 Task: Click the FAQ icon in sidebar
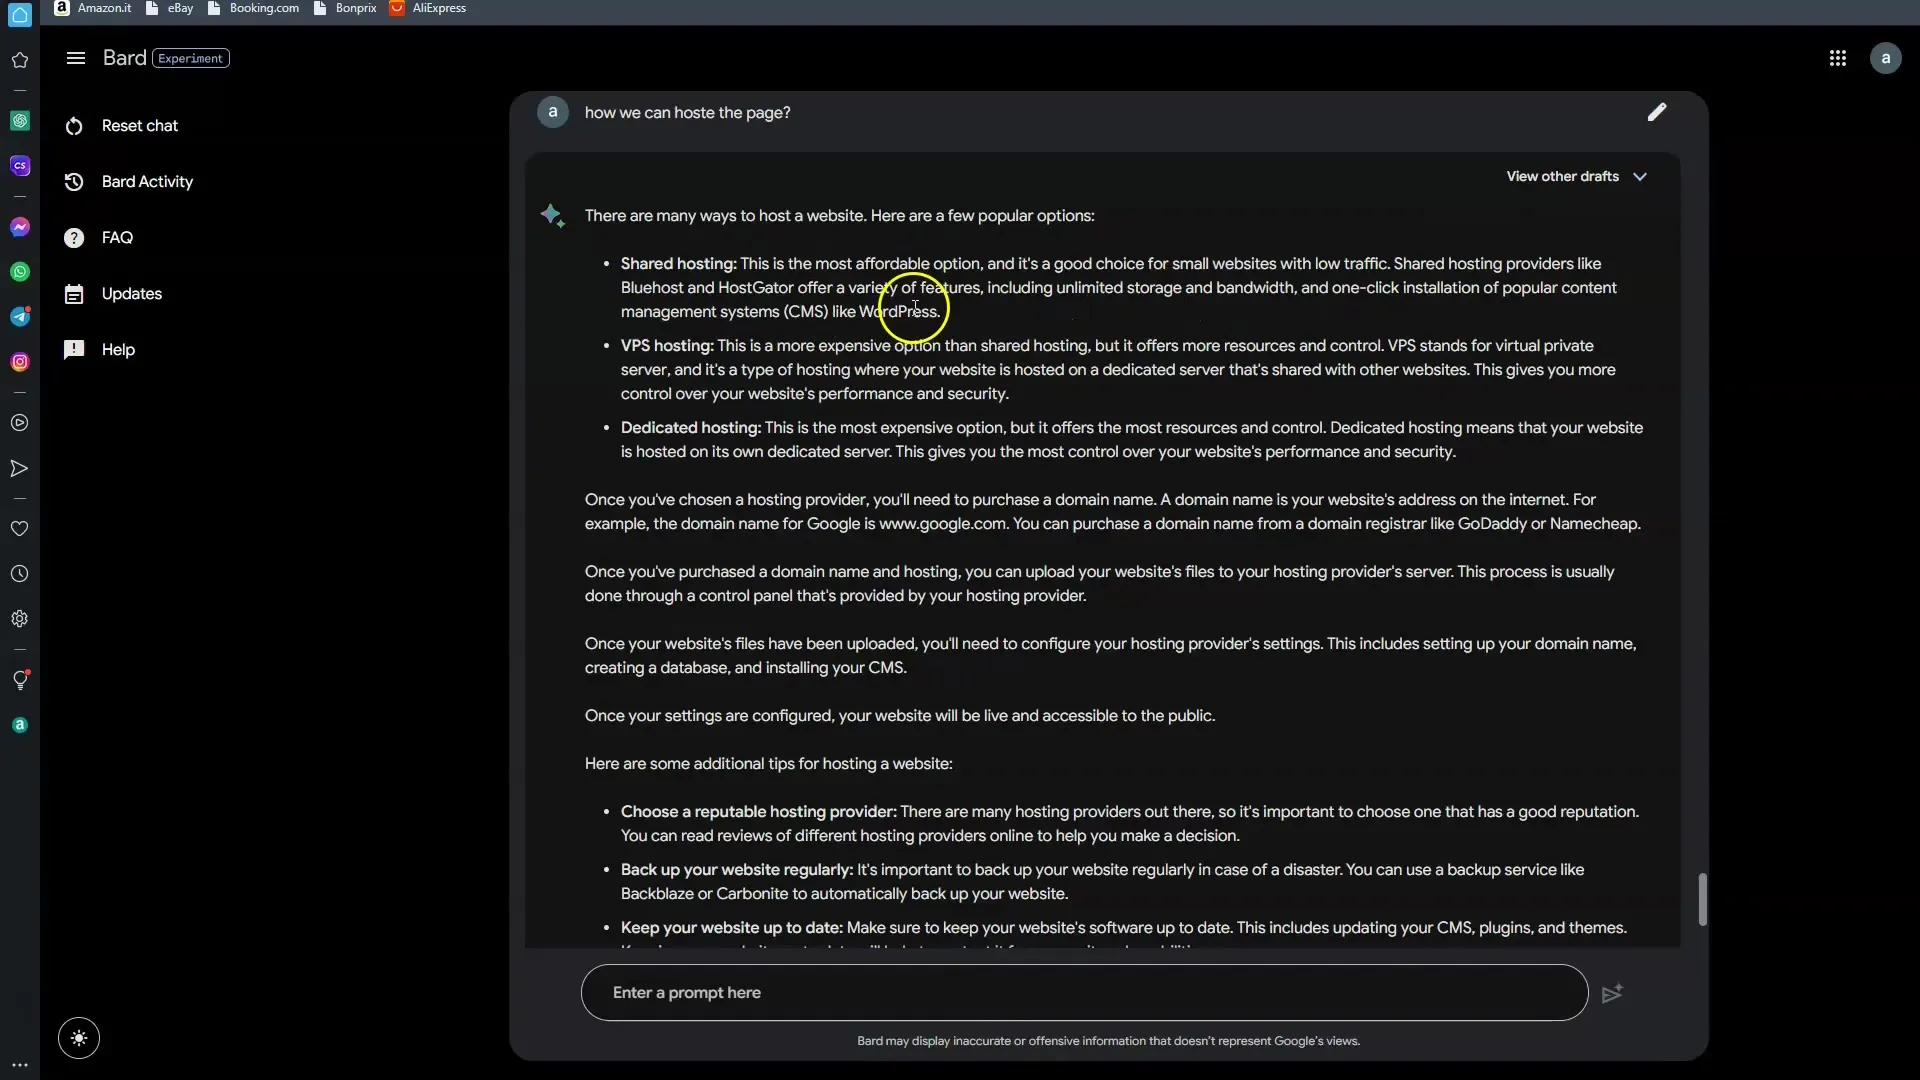click(x=74, y=236)
